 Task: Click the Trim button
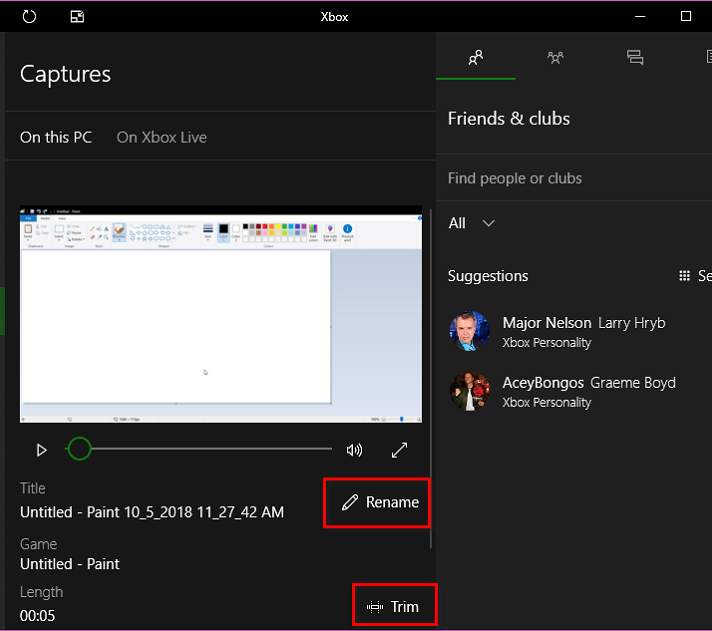pyautogui.click(x=394, y=606)
